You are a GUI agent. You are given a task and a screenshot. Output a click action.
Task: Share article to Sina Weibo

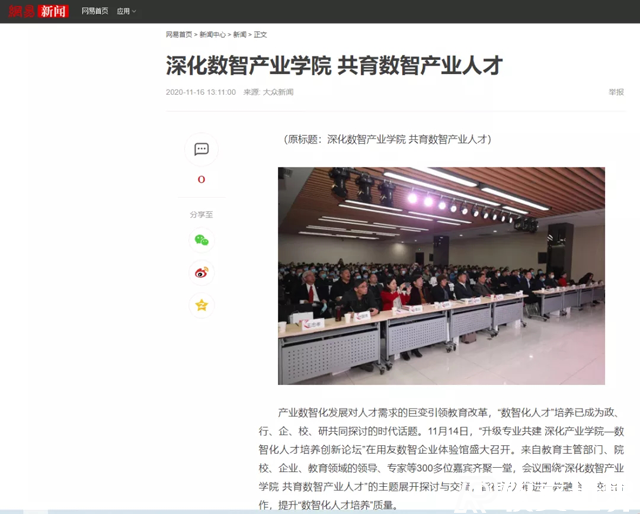(x=201, y=272)
